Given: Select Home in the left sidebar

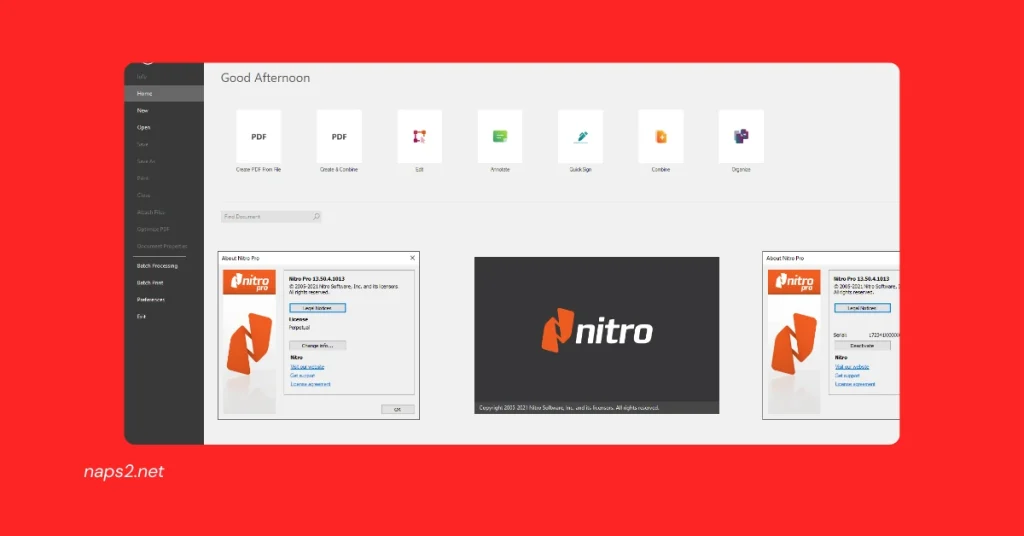Looking at the screenshot, I should [145, 93].
